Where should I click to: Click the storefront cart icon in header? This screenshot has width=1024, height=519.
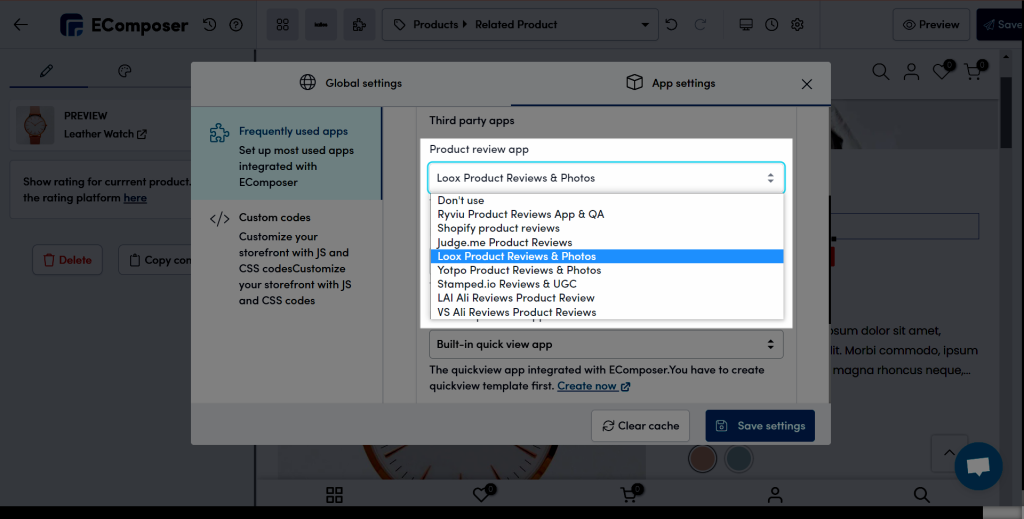[975, 70]
